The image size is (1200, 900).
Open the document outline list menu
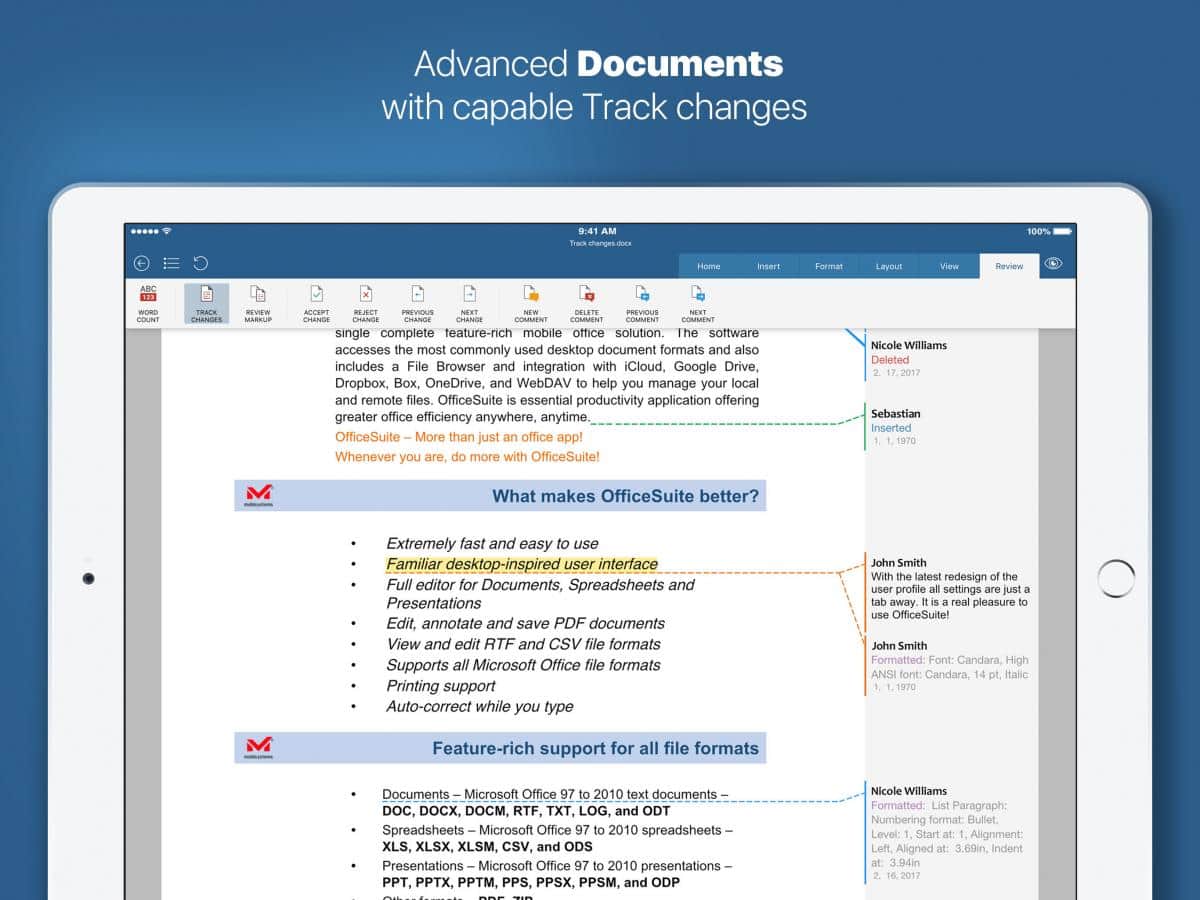click(171, 264)
